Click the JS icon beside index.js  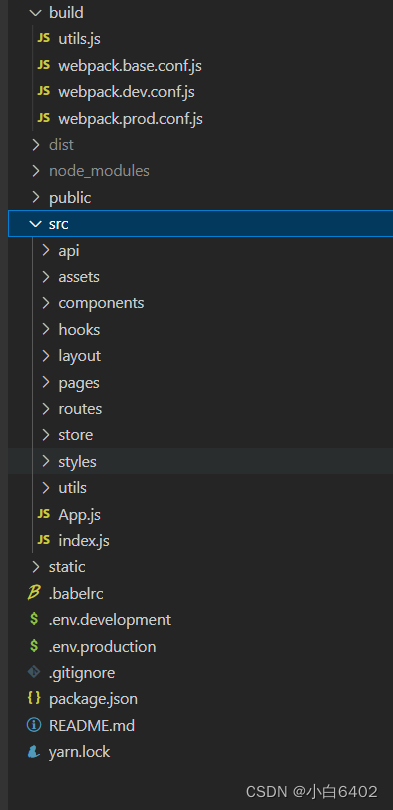point(44,541)
